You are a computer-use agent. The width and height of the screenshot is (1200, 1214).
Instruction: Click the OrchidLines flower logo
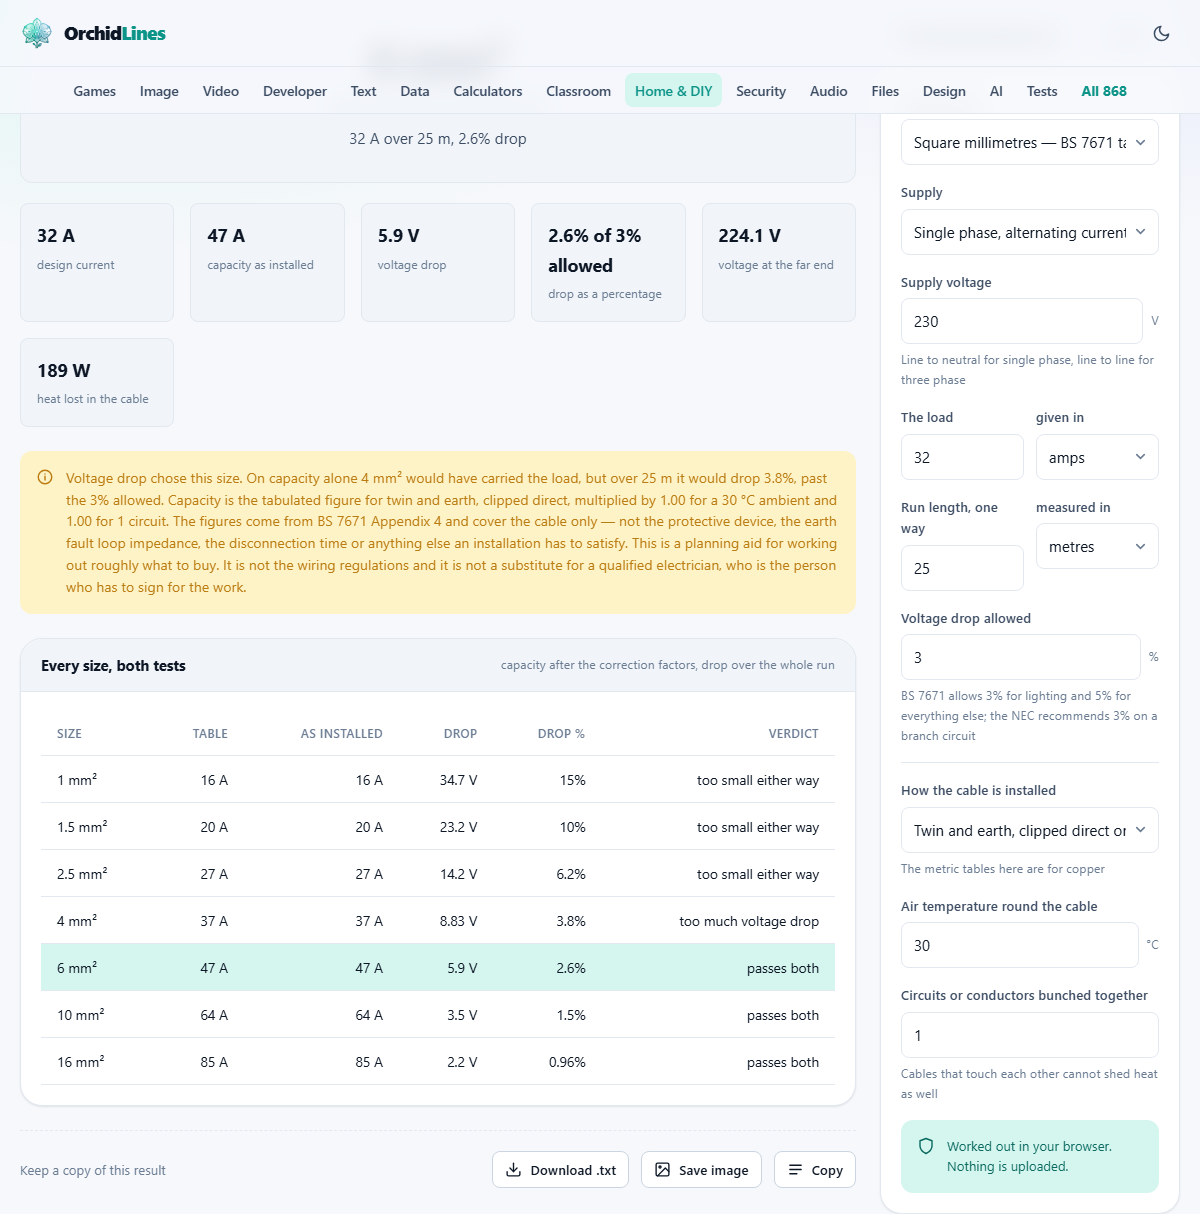[37, 33]
